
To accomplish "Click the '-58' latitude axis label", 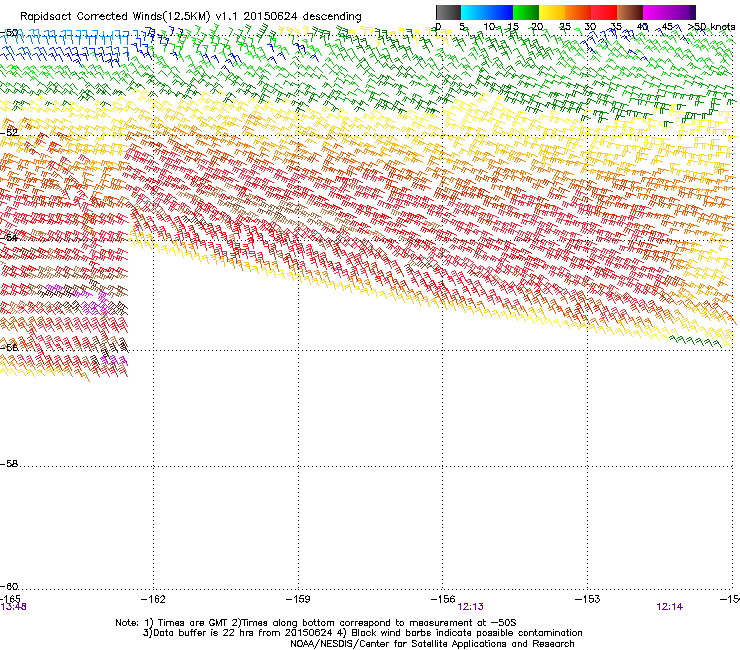I will 9,464.
